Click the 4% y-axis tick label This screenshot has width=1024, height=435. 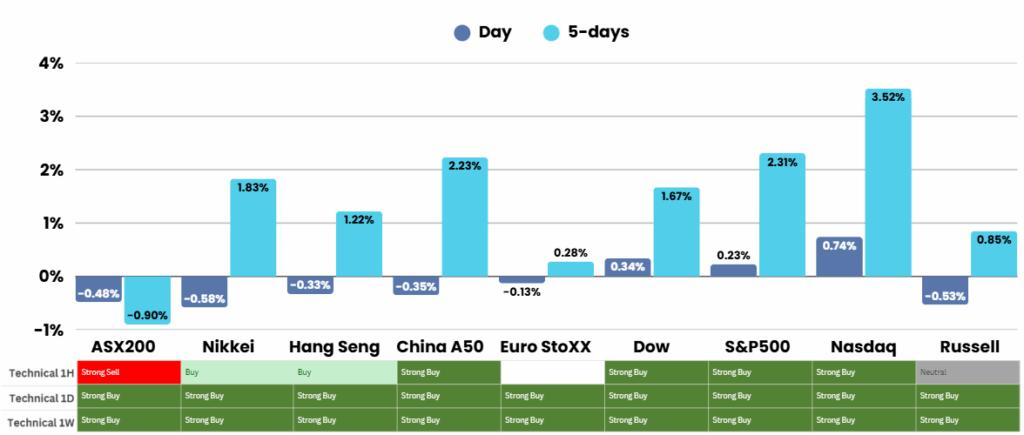point(50,63)
